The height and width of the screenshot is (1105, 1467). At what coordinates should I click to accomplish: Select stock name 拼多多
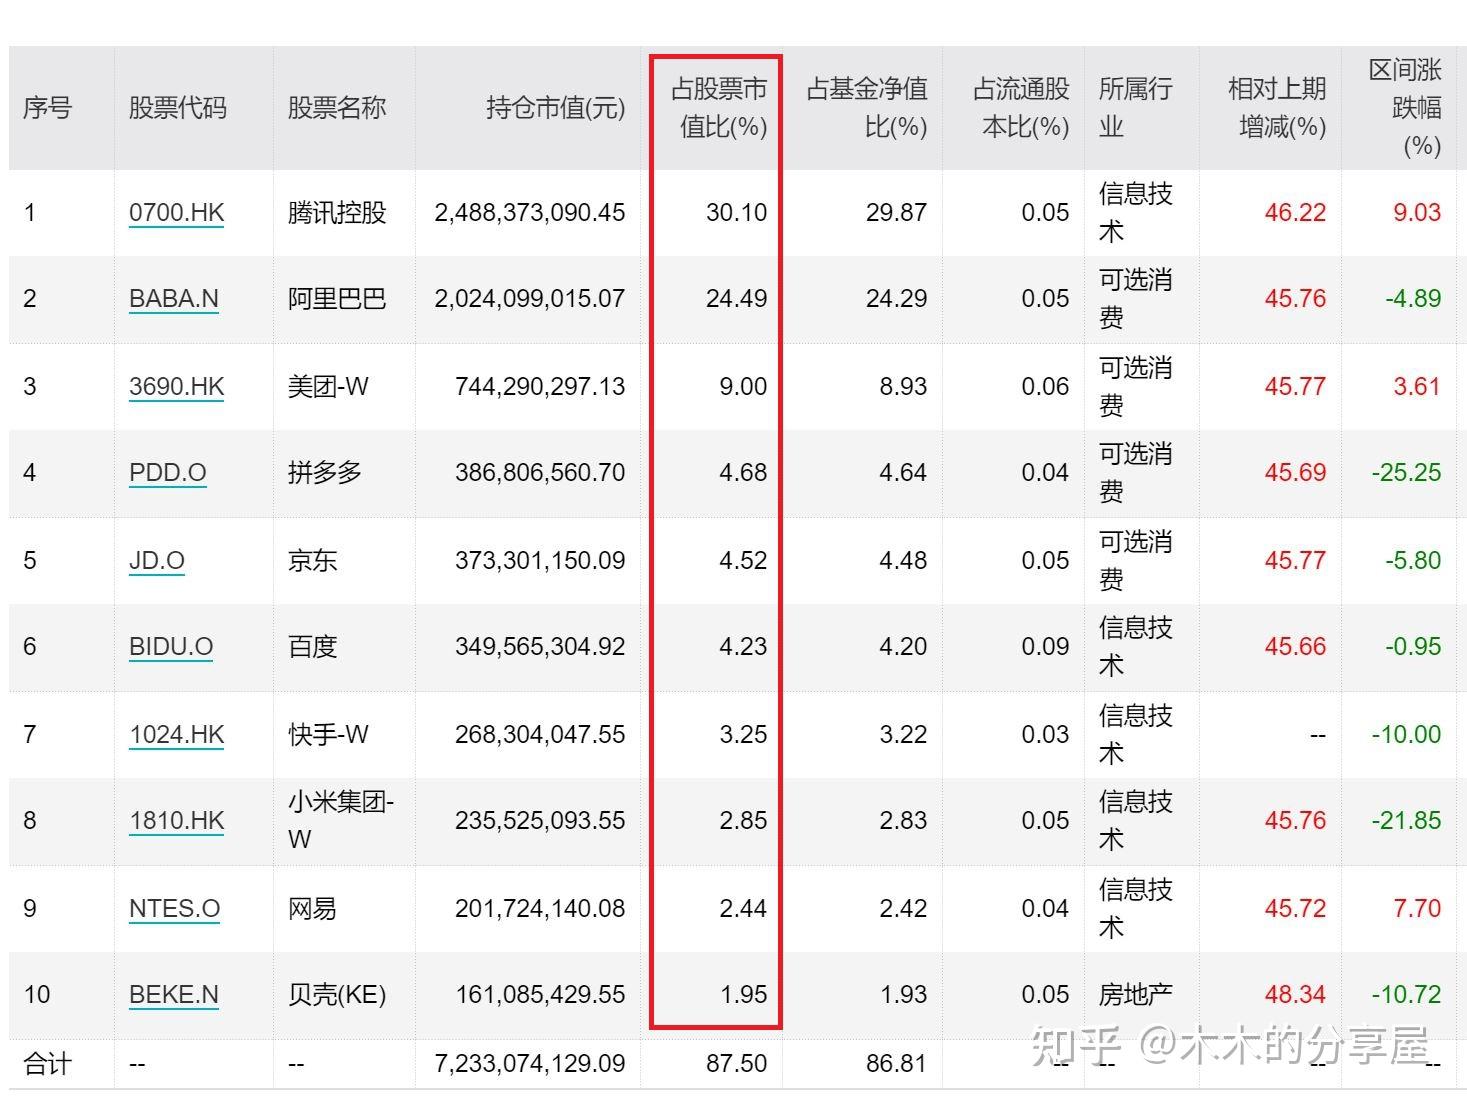tap(325, 472)
